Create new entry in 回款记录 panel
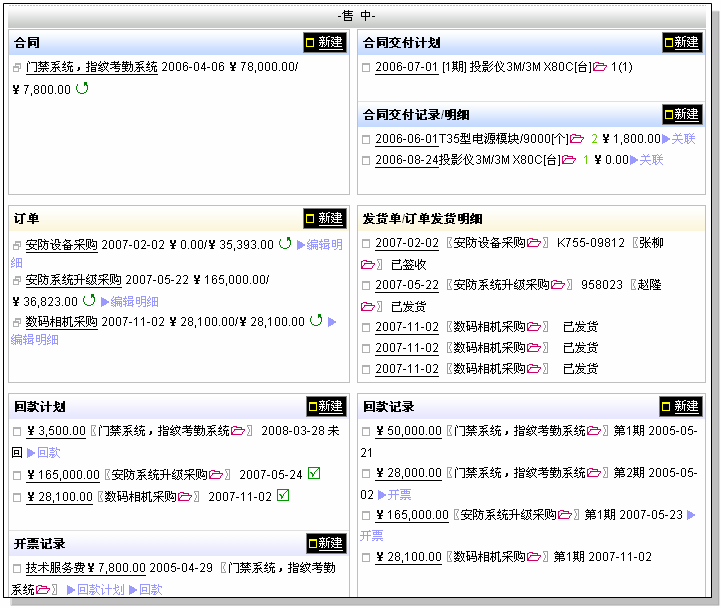The height and width of the screenshot is (608, 721). 680,406
